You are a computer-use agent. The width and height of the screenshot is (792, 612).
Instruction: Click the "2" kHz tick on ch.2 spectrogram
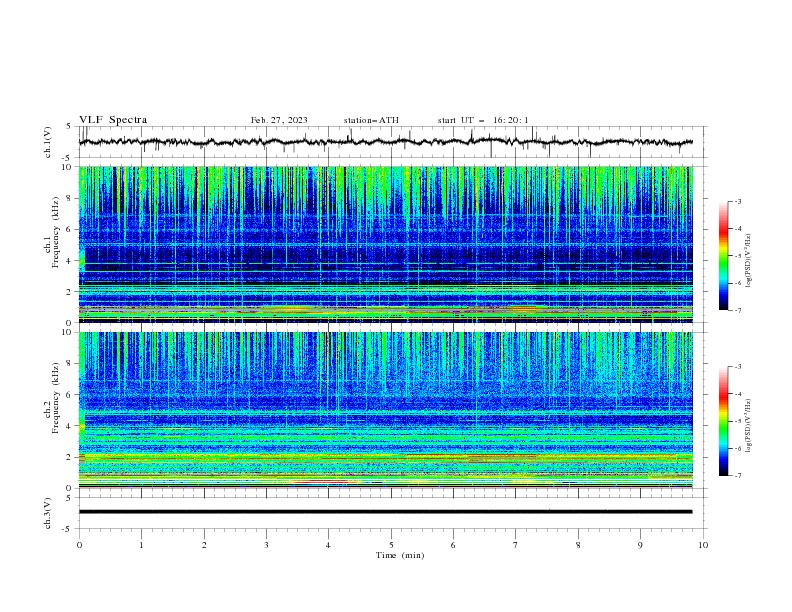click(70, 457)
